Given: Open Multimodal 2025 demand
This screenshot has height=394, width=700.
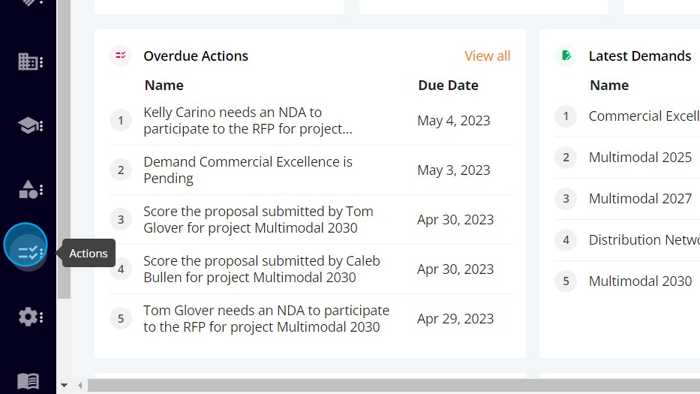Looking at the screenshot, I should (x=640, y=157).
